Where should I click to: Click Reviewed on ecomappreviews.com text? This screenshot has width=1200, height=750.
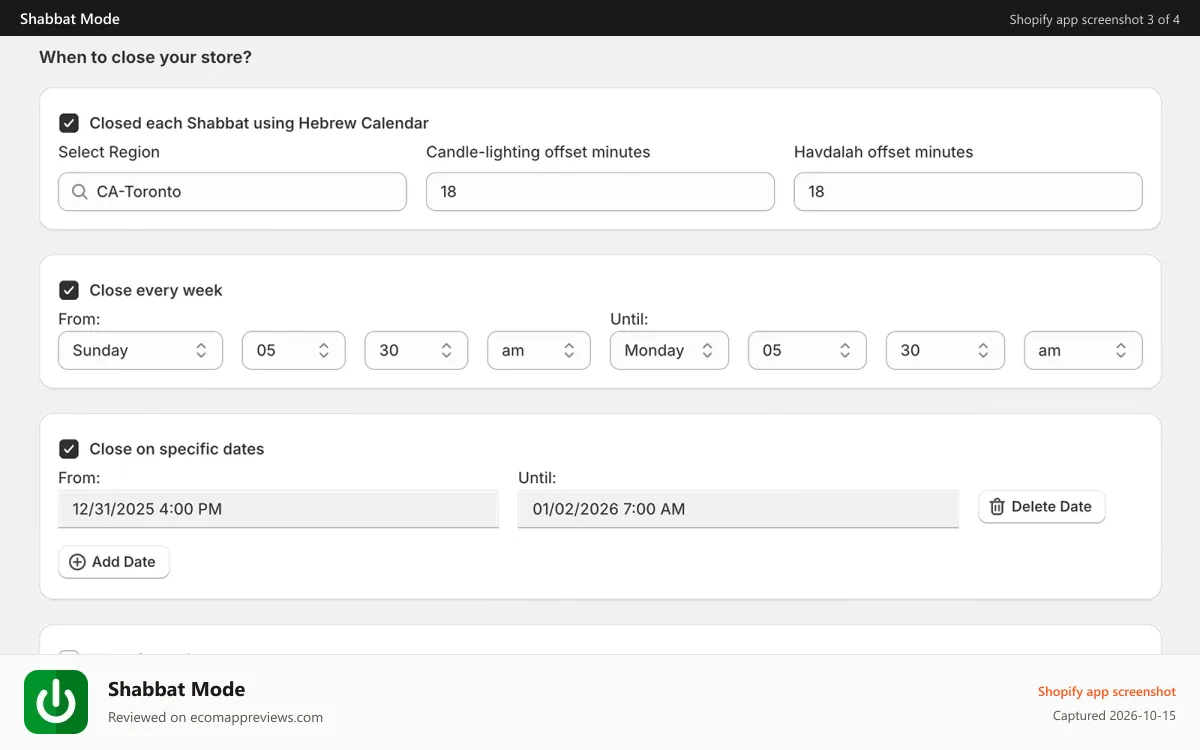point(215,717)
